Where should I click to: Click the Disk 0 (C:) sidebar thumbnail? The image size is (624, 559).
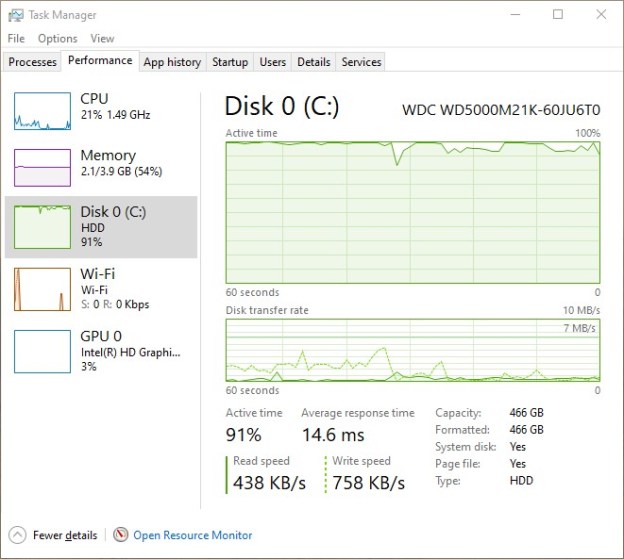(x=42, y=225)
